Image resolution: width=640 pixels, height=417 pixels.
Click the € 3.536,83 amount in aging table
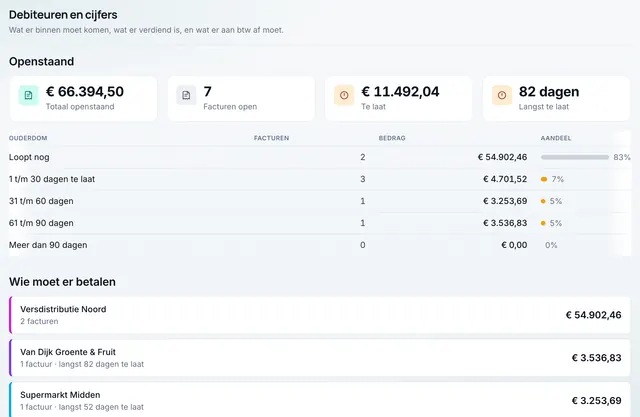(505, 223)
